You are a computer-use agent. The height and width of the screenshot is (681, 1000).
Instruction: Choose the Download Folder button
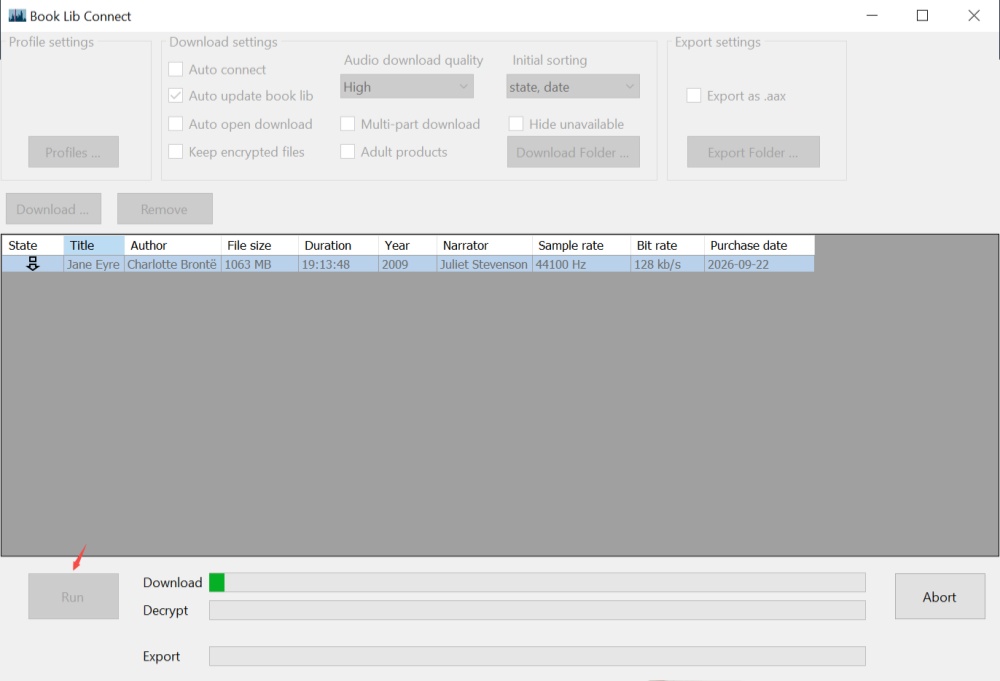coord(573,152)
